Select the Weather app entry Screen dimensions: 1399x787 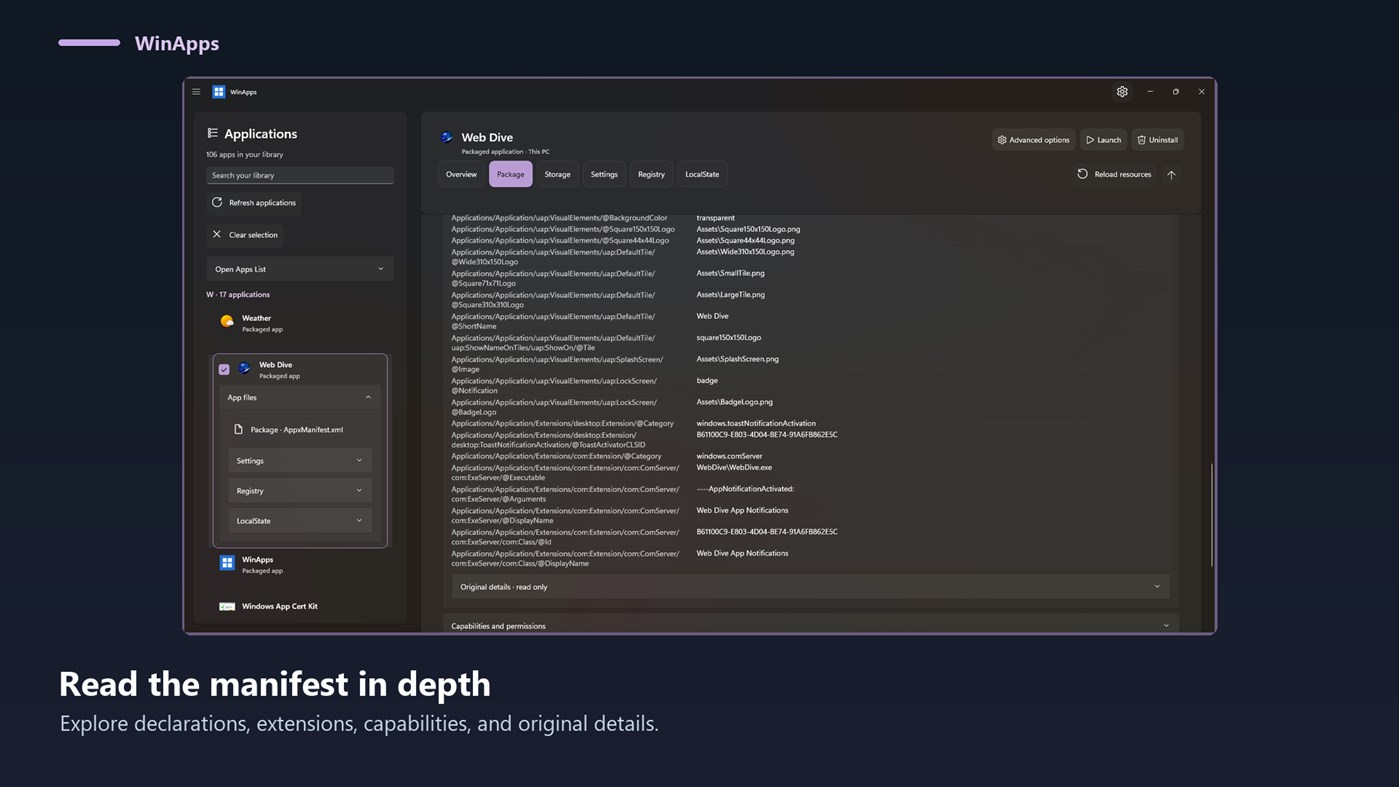pos(300,323)
